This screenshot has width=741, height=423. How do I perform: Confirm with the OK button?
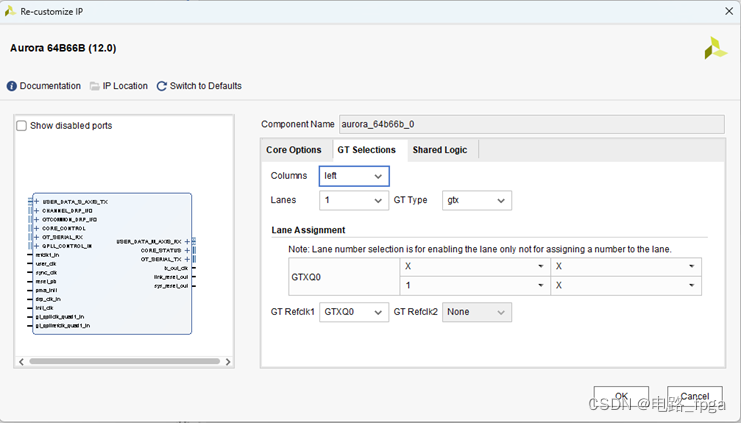621,396
